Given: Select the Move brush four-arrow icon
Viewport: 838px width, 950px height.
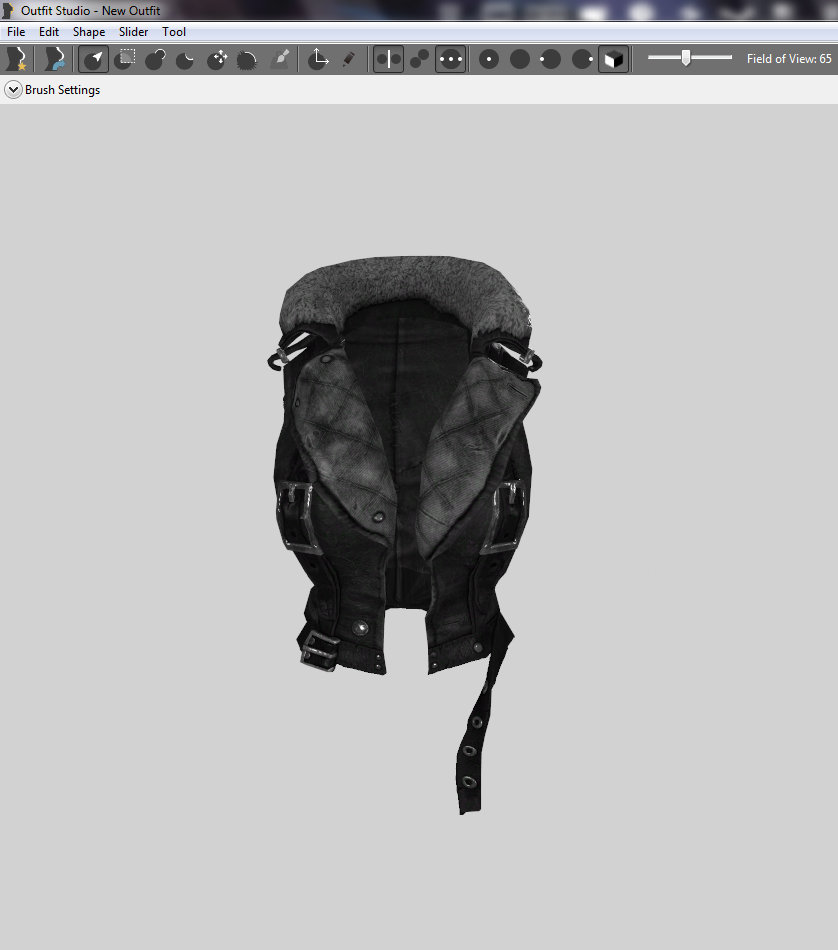Looking at the screenshot, I should point(218,59).
